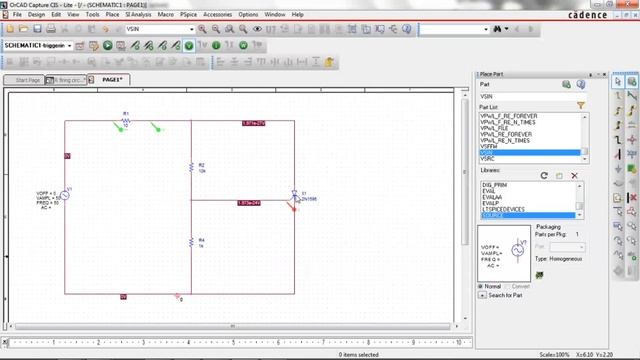Open the Accessories menu

coord(218,14)
